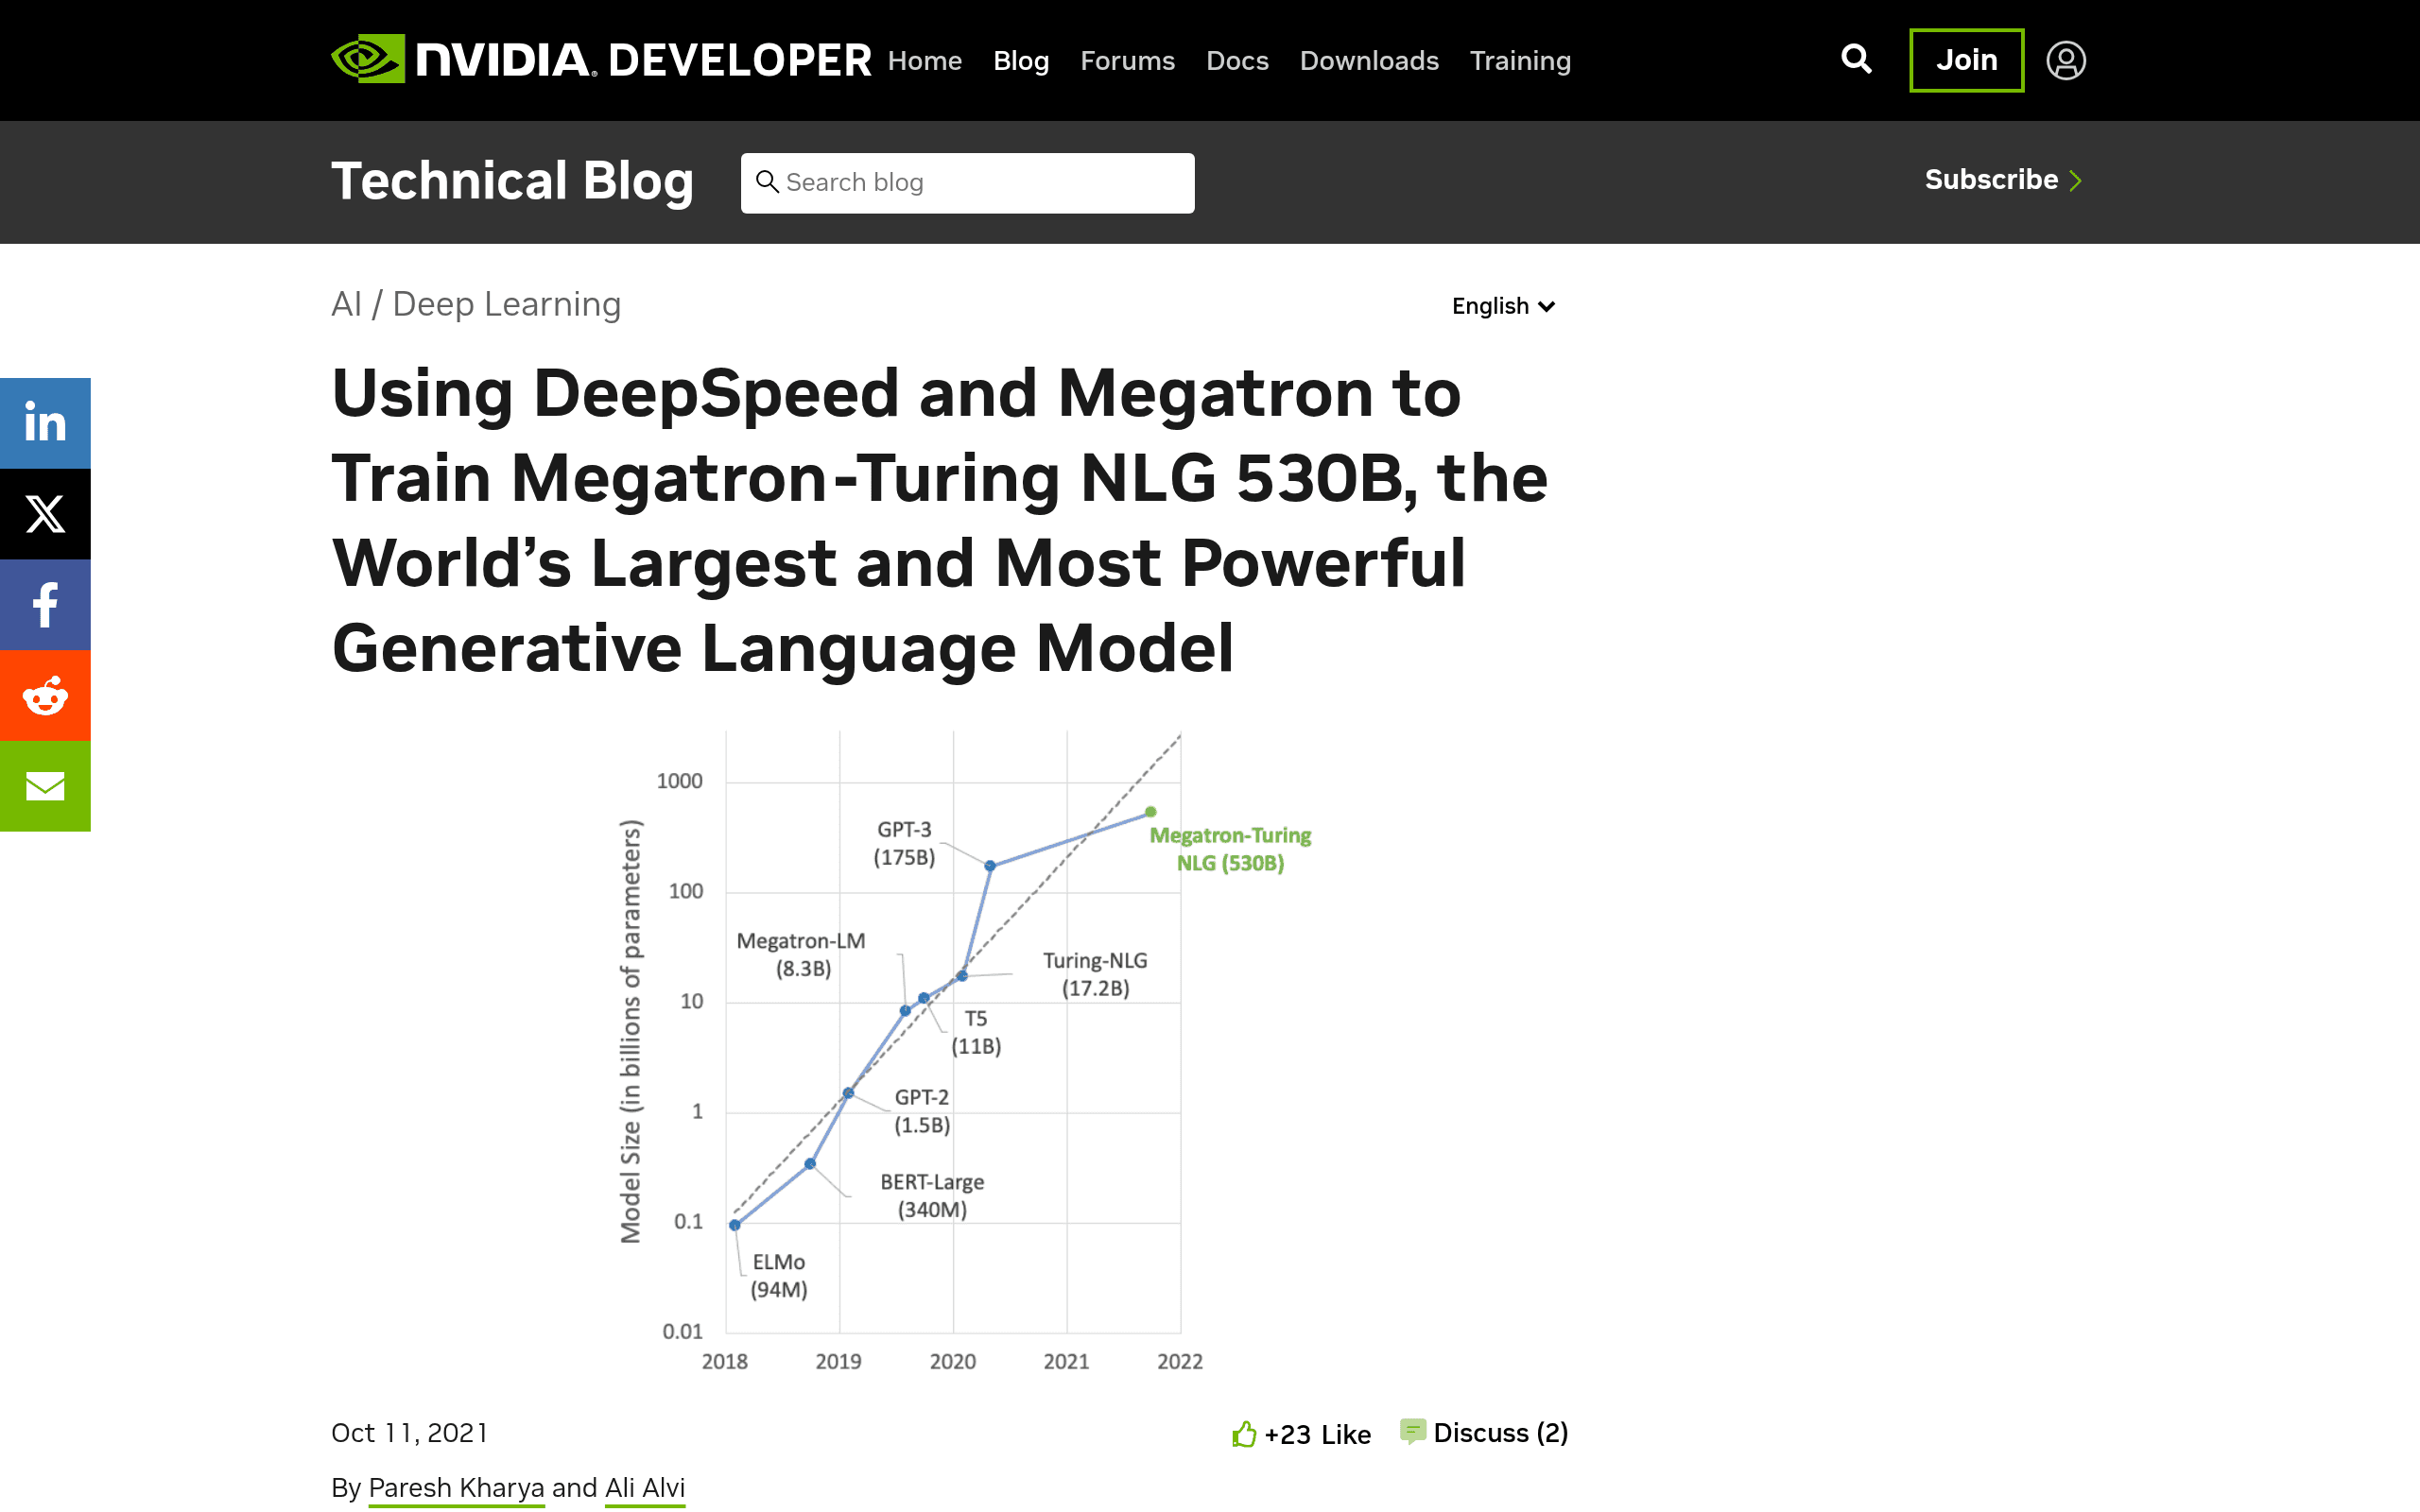Click the Oct 11, 2021 date
The width and height of the screenshot is (2420, 1512).
click(x=410, y=1433)
